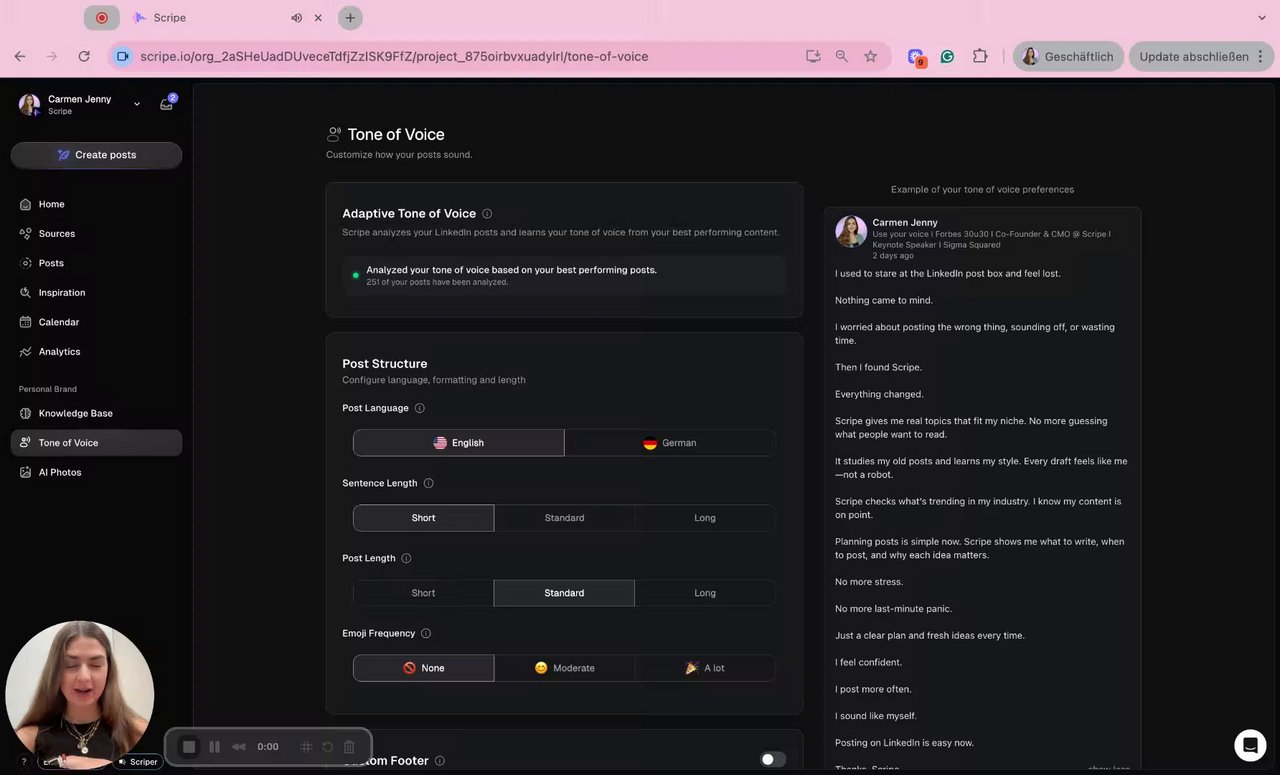Click the Analytics chart icon
This screenshot has height=775, width=1280.
(25, 352)
